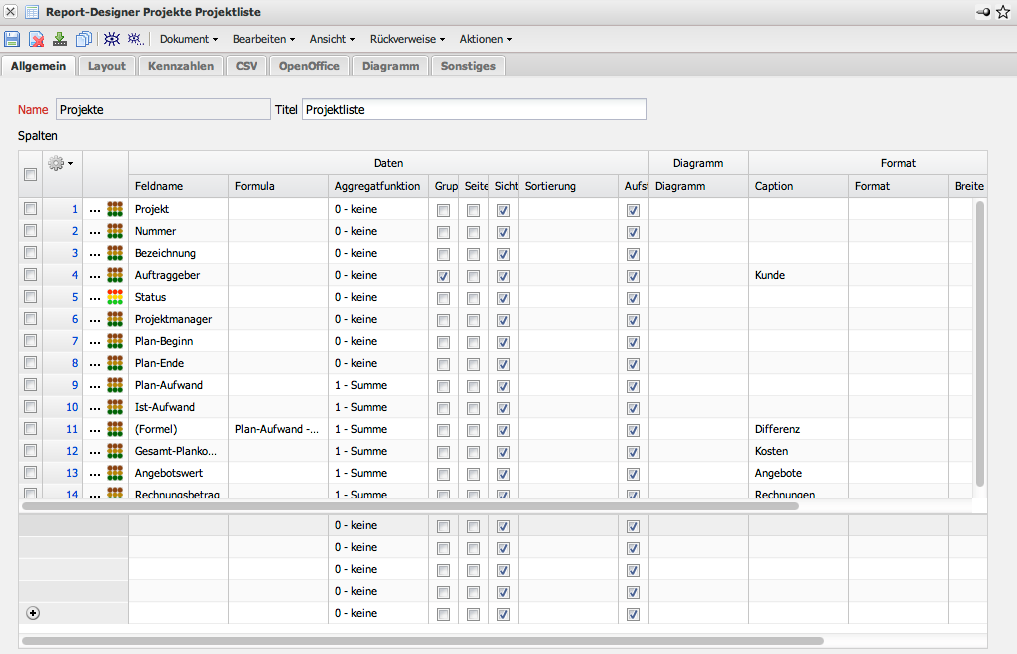1017x654 pixels.
Task: Click the plus icon to add row
Action: [x=33, y=613]
